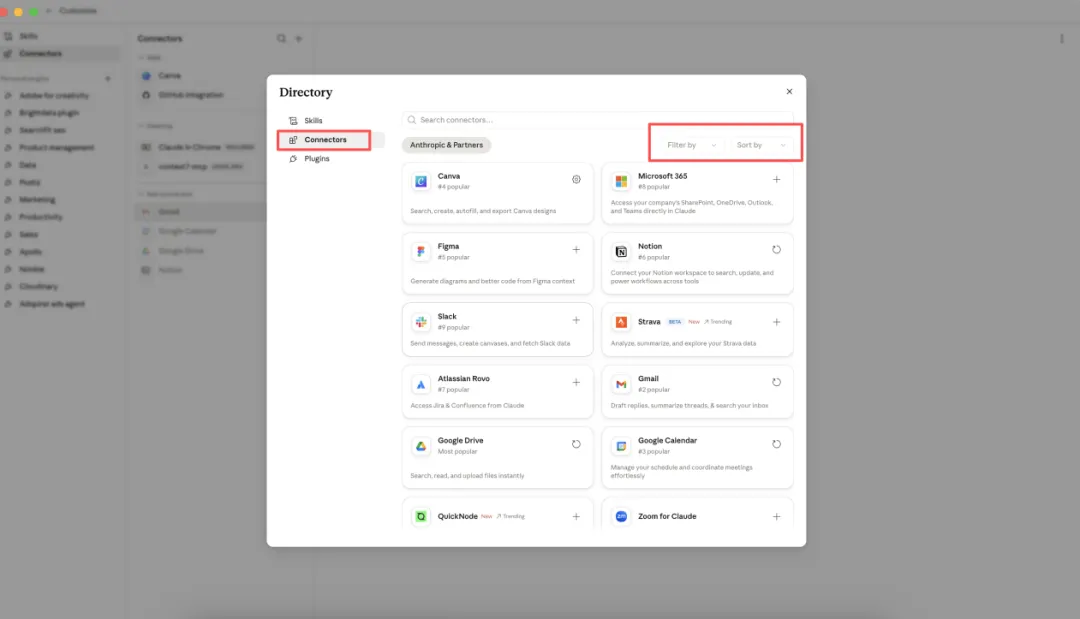Open the Google Calendar card title in Directory
Viewport: 1080px width, 619px height.
click(x=667, y=441)
